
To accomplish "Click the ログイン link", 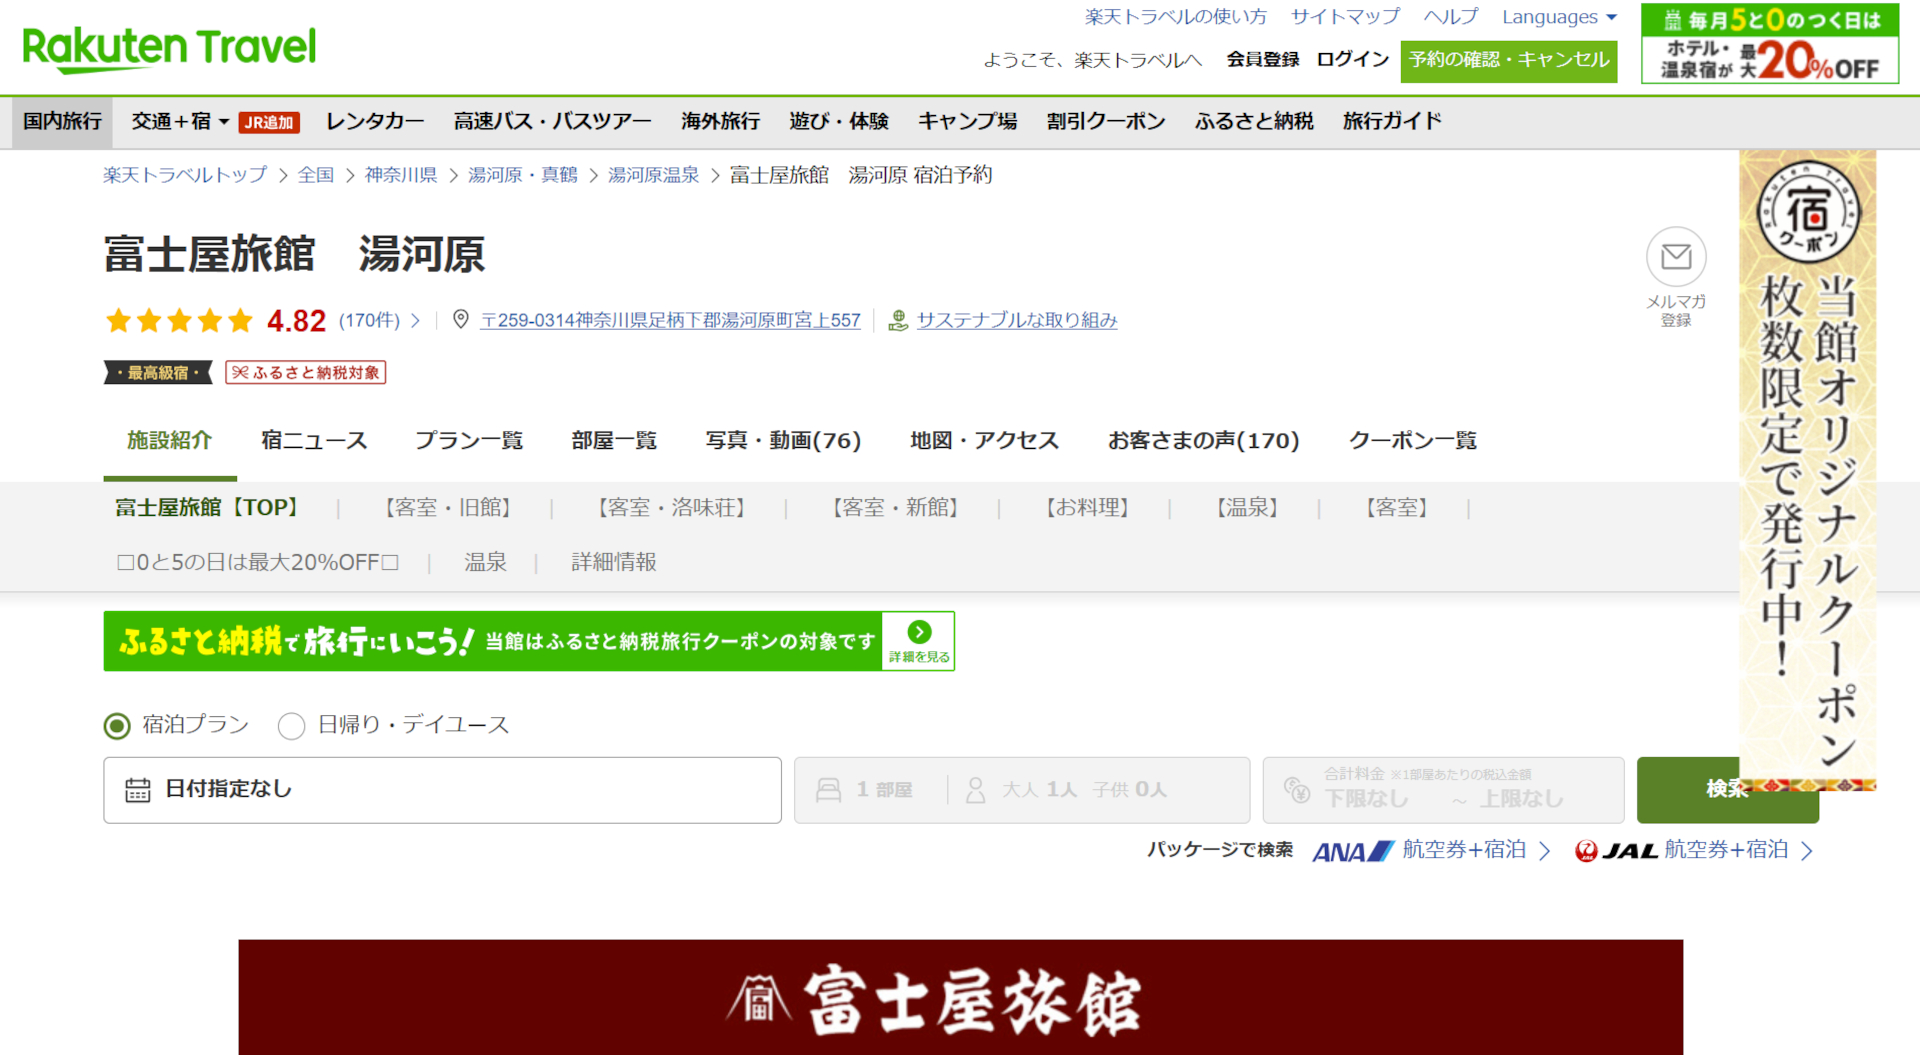I will [x=1353, y=60].
